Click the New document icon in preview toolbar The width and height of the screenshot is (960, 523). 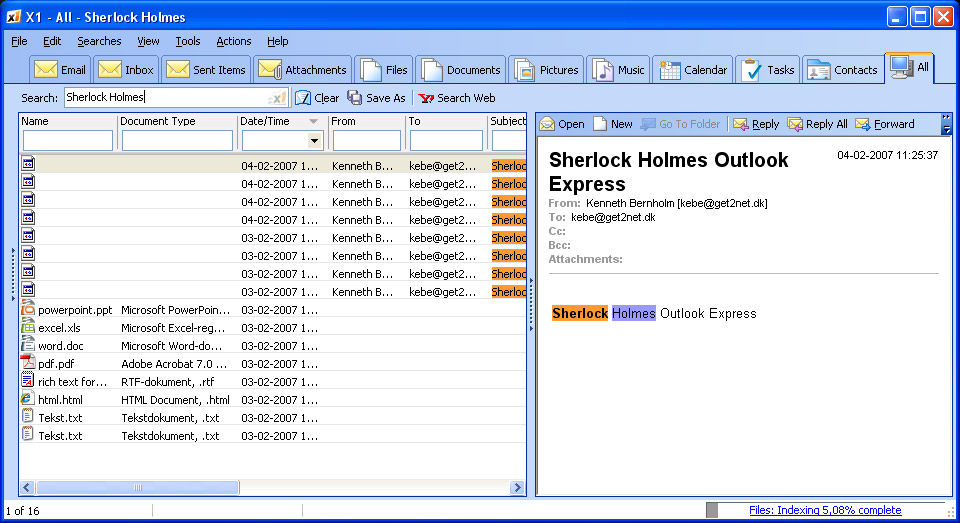600,124
